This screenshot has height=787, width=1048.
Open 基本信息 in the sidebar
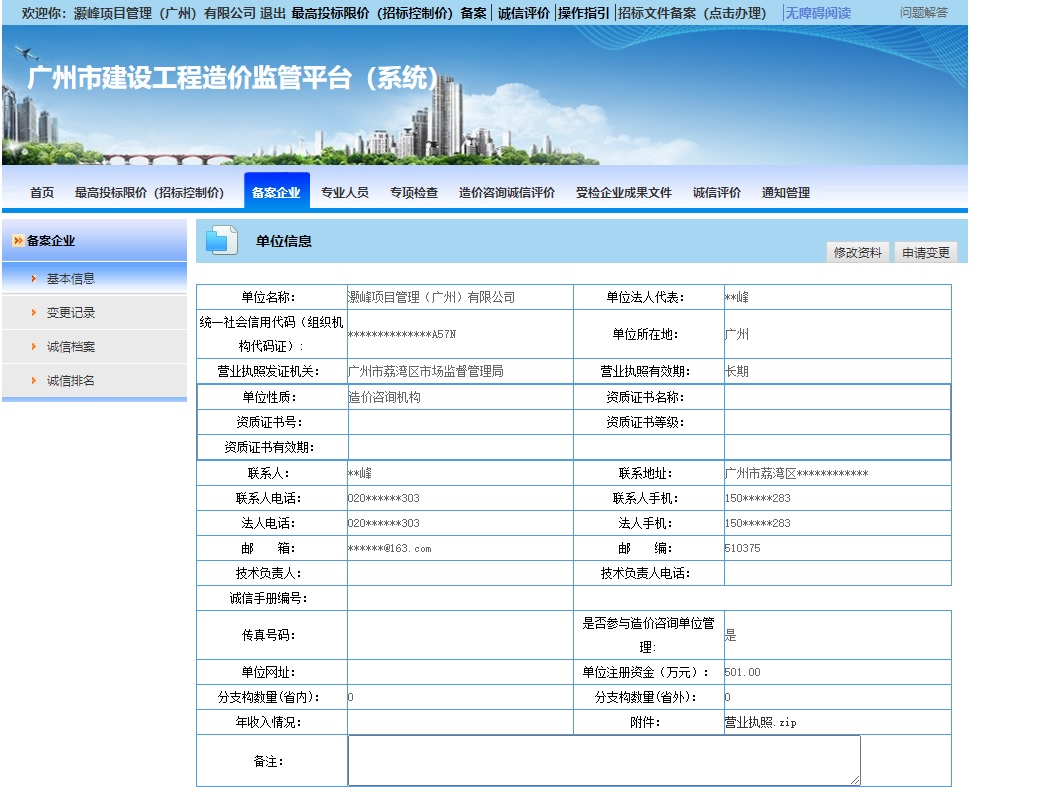[70, 279]
